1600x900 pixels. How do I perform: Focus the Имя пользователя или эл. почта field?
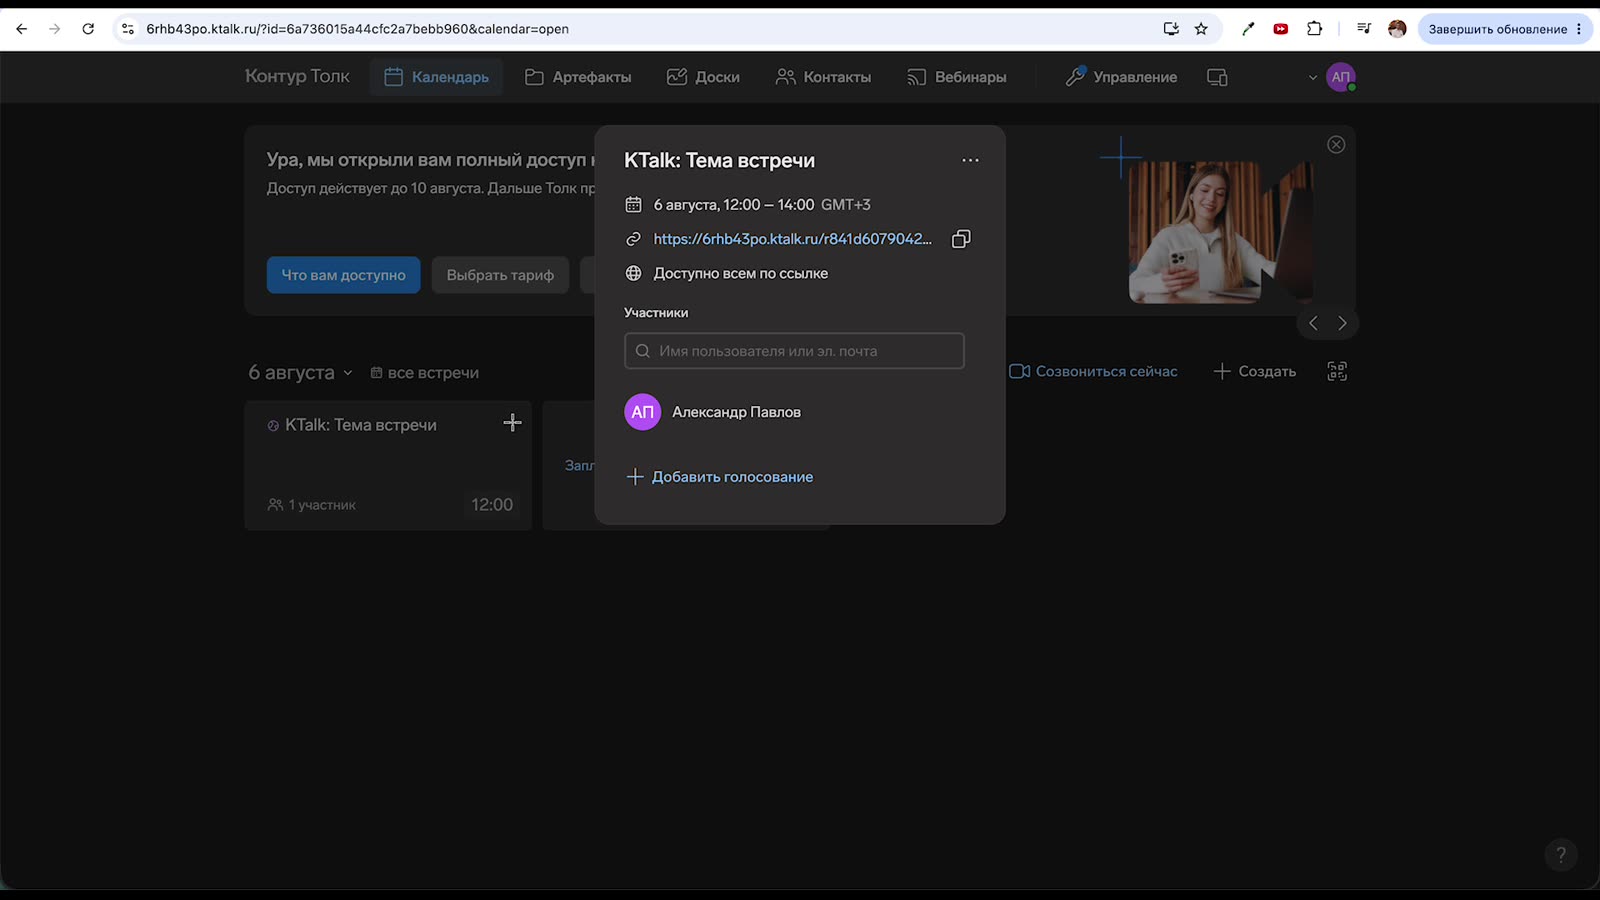tap(794, 351)
